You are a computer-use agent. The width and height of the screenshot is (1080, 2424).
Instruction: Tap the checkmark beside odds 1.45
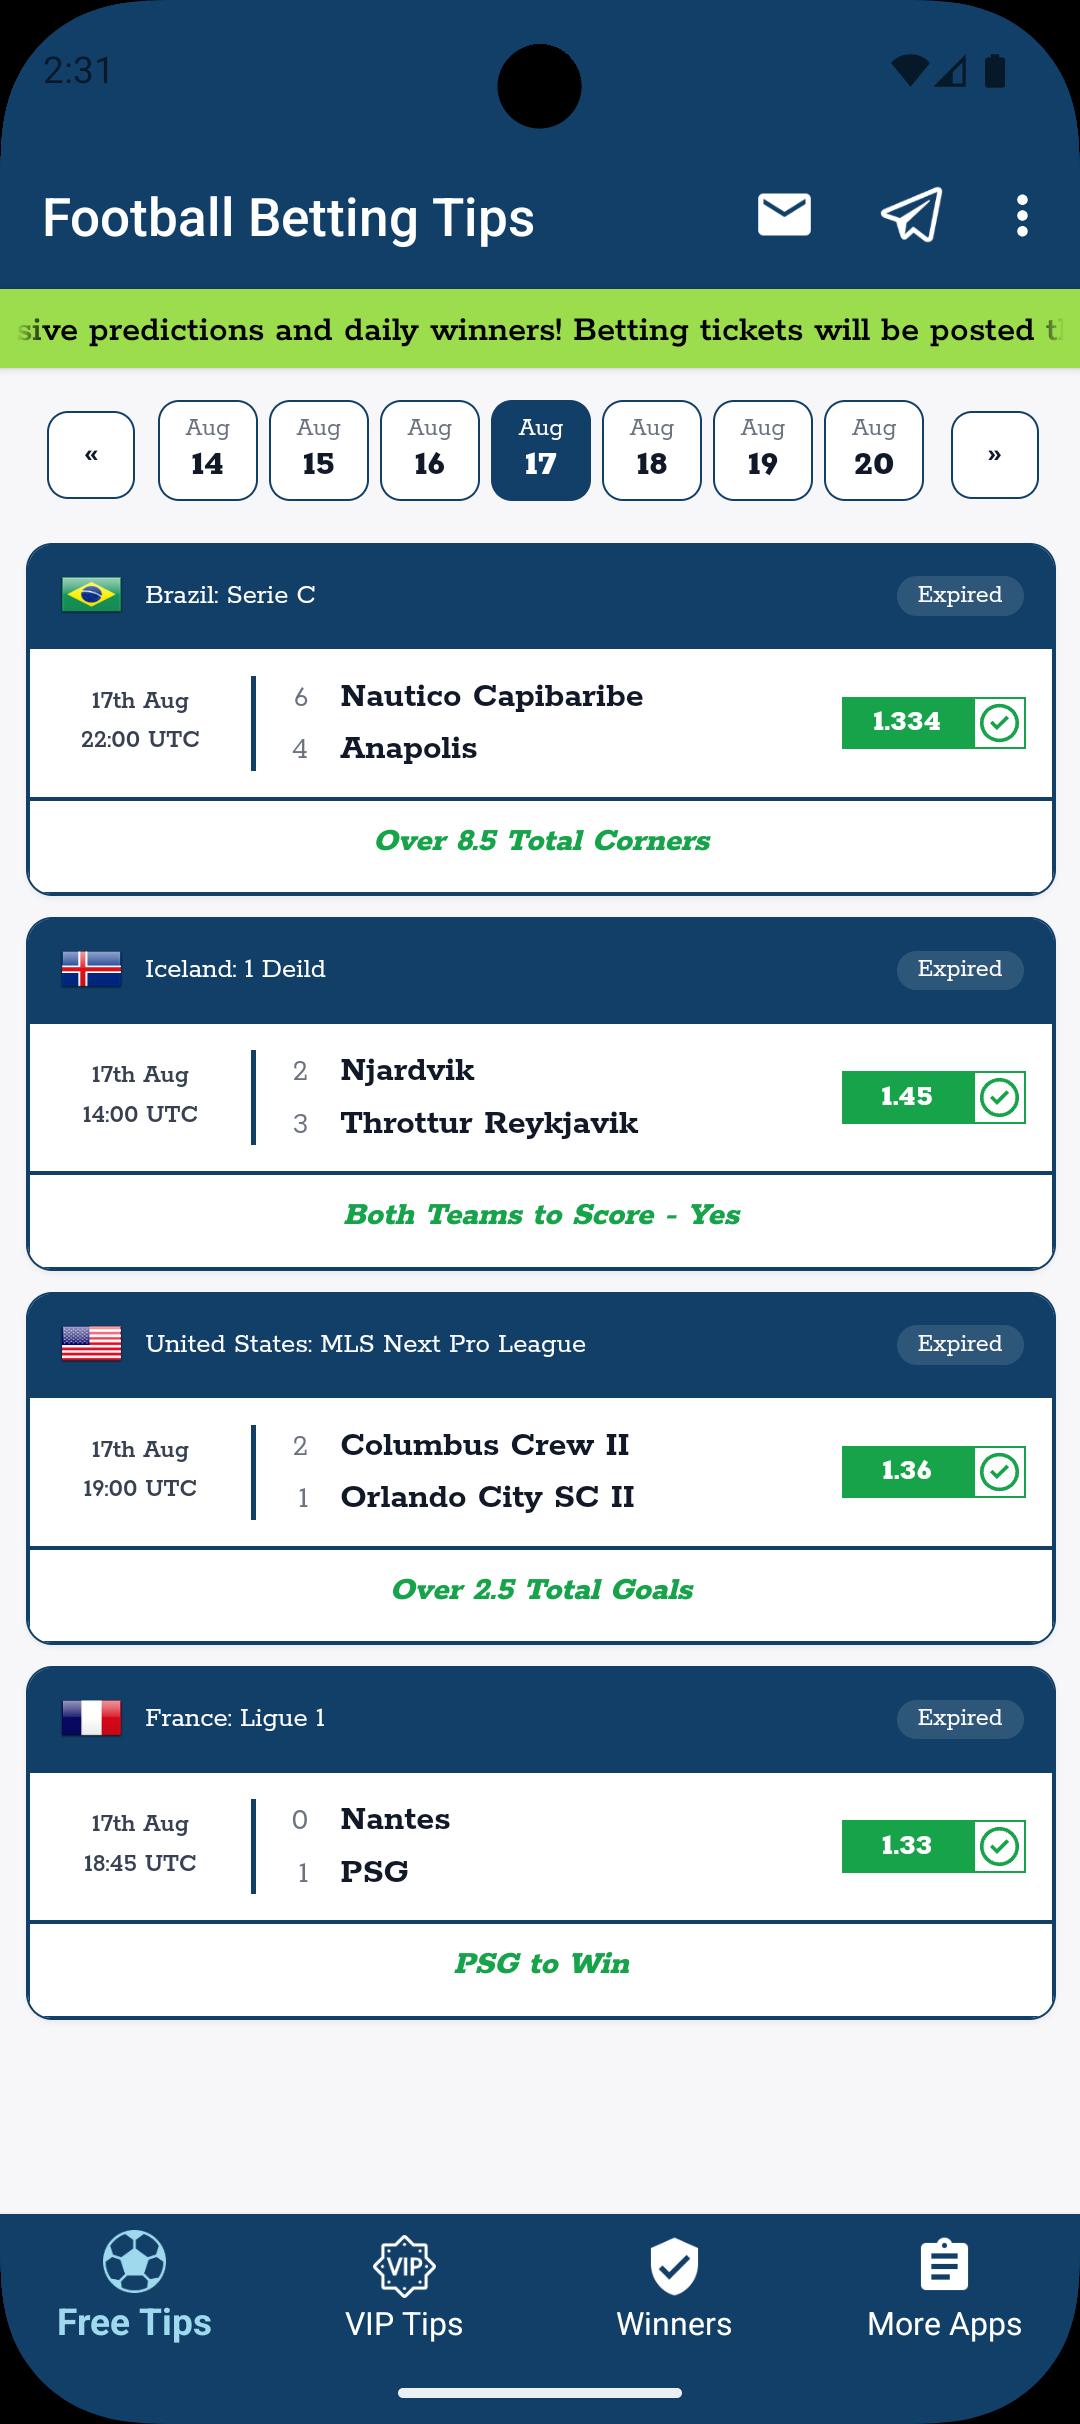[999, 1097]
